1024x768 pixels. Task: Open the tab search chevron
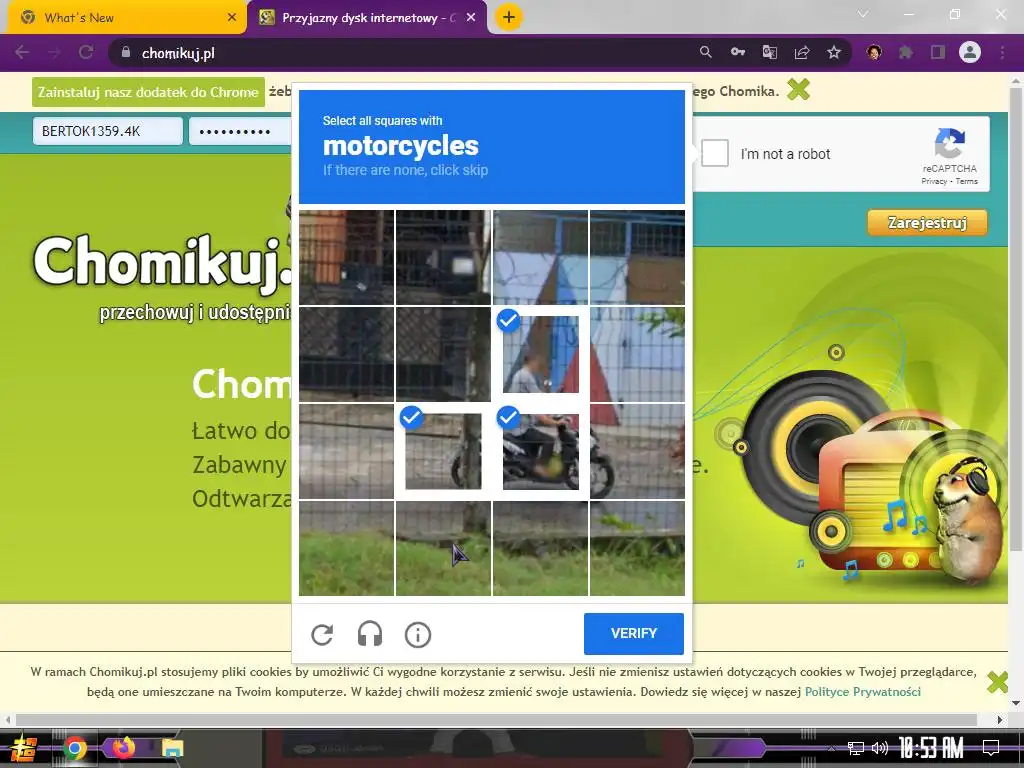click(863, 14)
